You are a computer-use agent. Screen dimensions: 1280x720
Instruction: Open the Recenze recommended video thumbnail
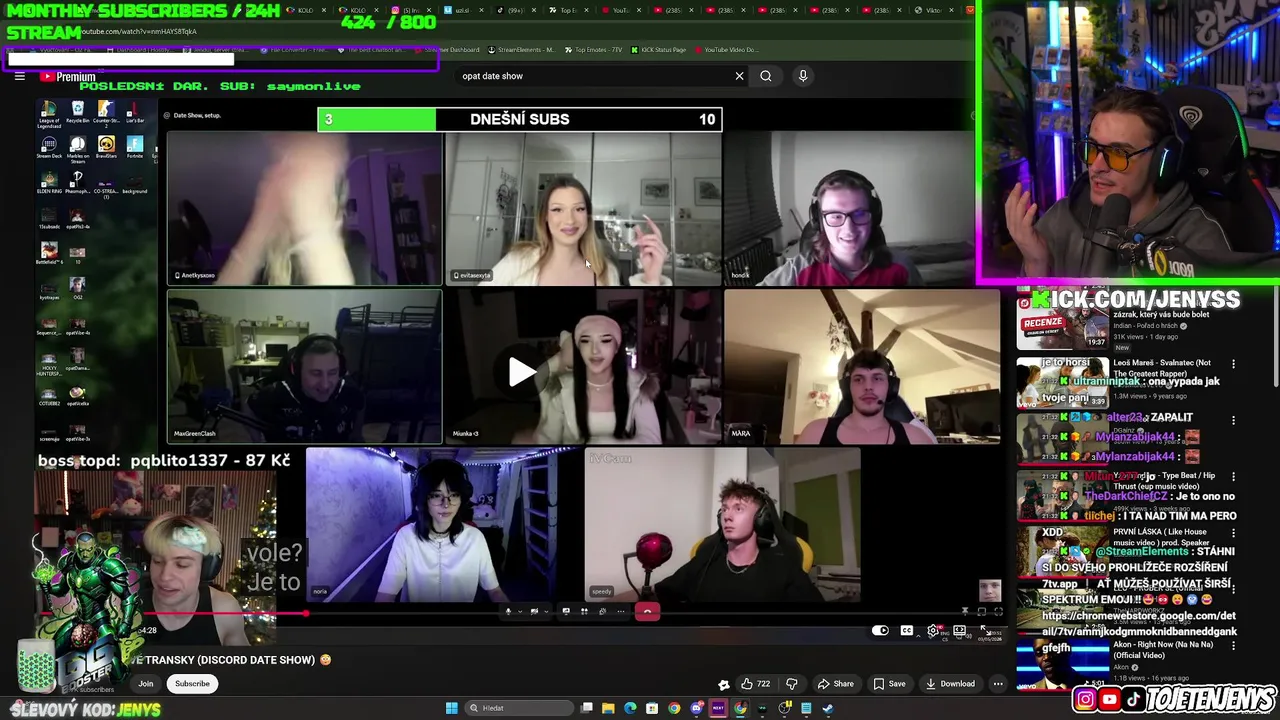(1062, 322)
